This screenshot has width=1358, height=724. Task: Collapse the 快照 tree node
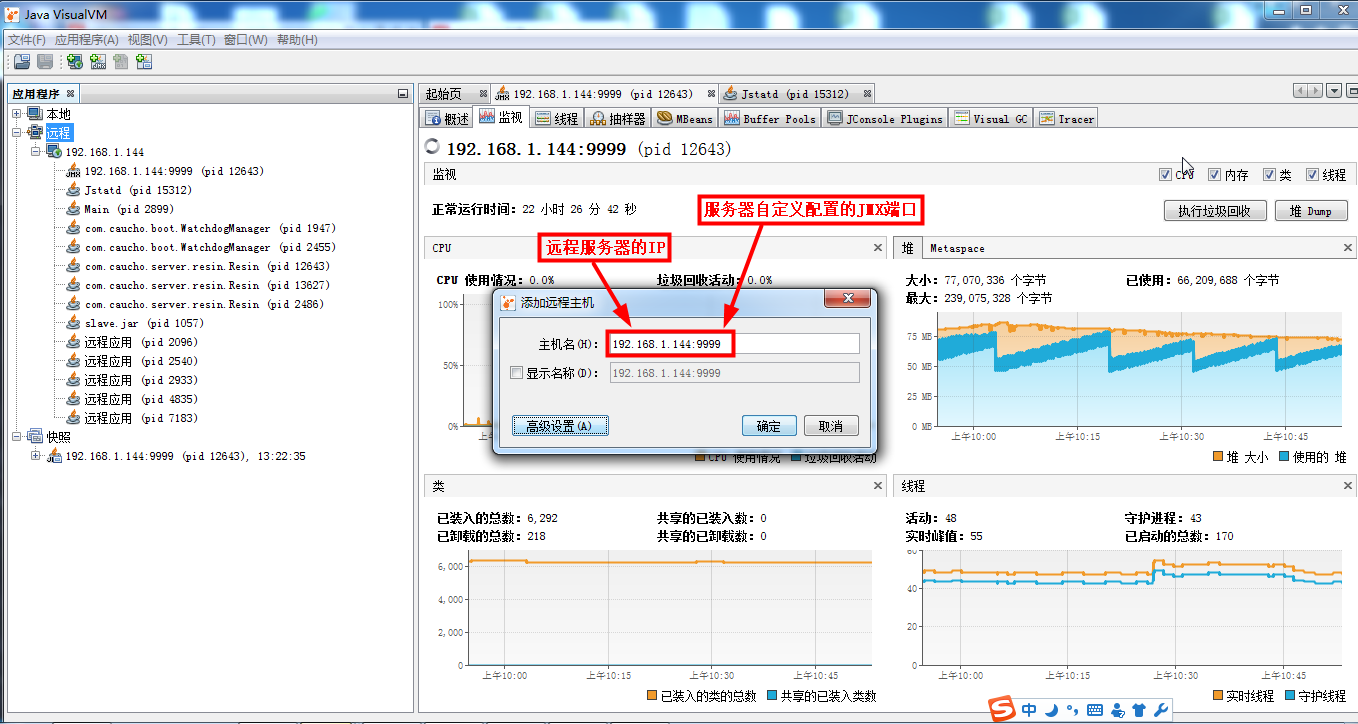16,437
